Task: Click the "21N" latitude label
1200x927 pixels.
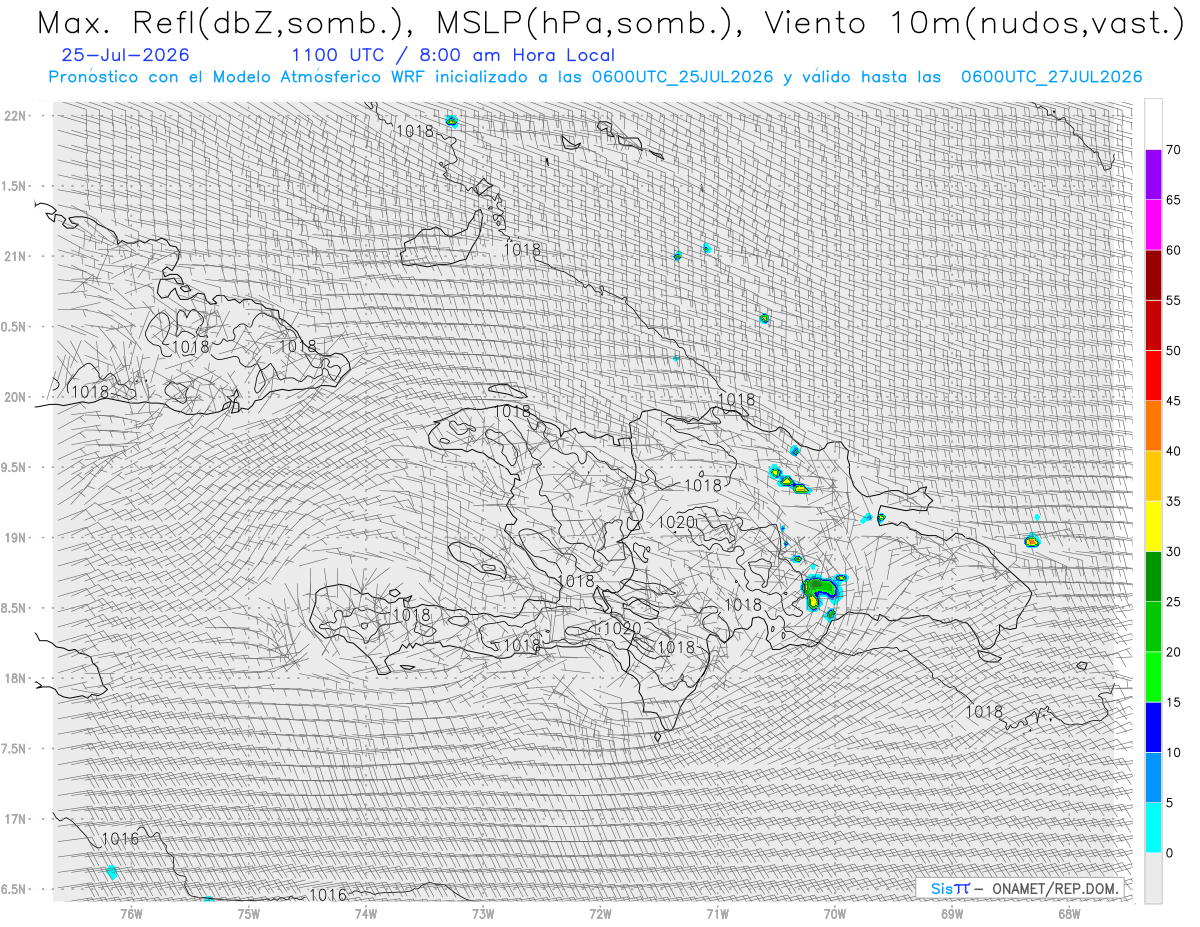Action: (15, 256)
